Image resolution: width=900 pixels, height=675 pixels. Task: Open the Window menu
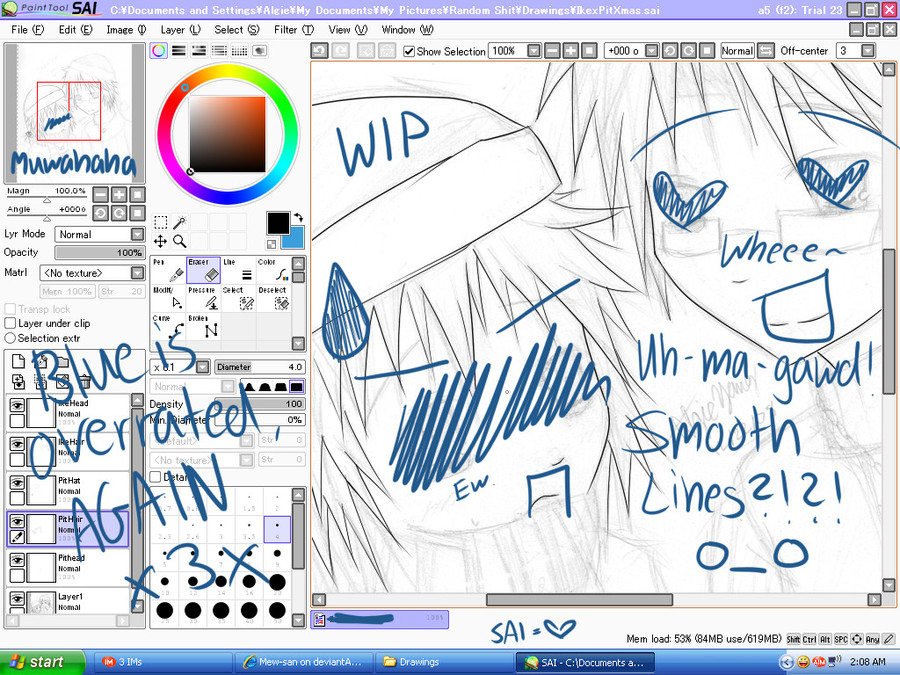[408, 30]
